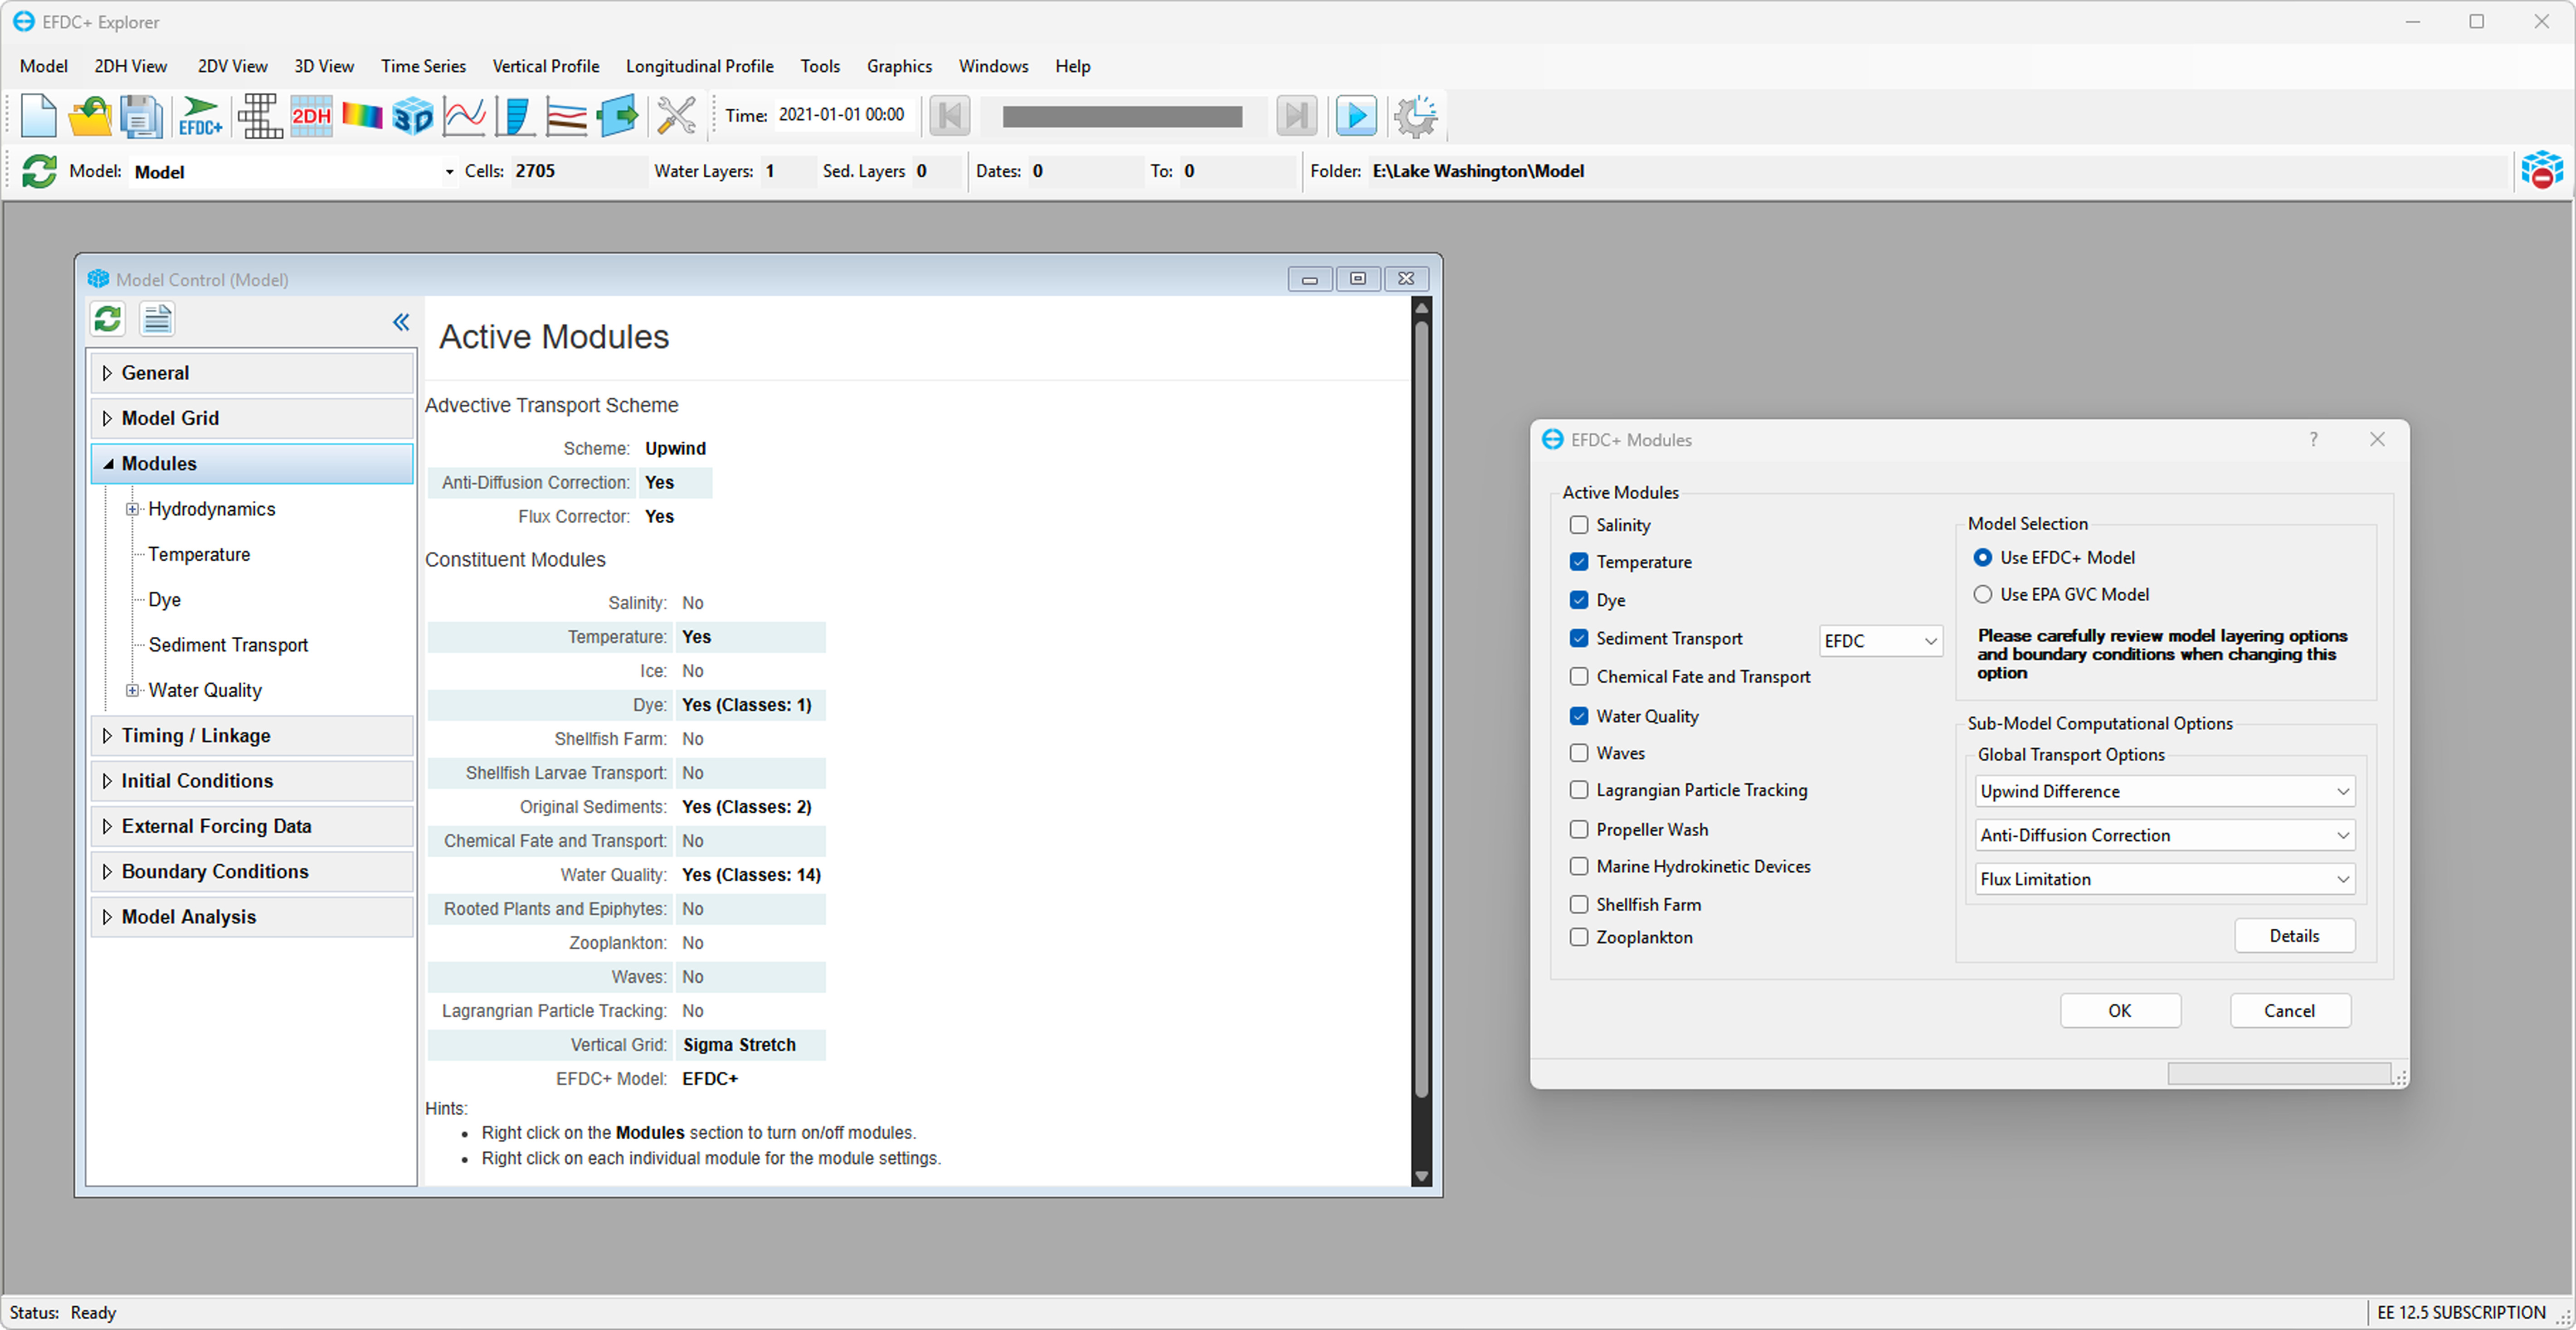Viewport: 2576px width, 1330px height.
Task: Click the Run EFDC+ toolbar icon
Action: pyautogui.click(x=200, y=116)
